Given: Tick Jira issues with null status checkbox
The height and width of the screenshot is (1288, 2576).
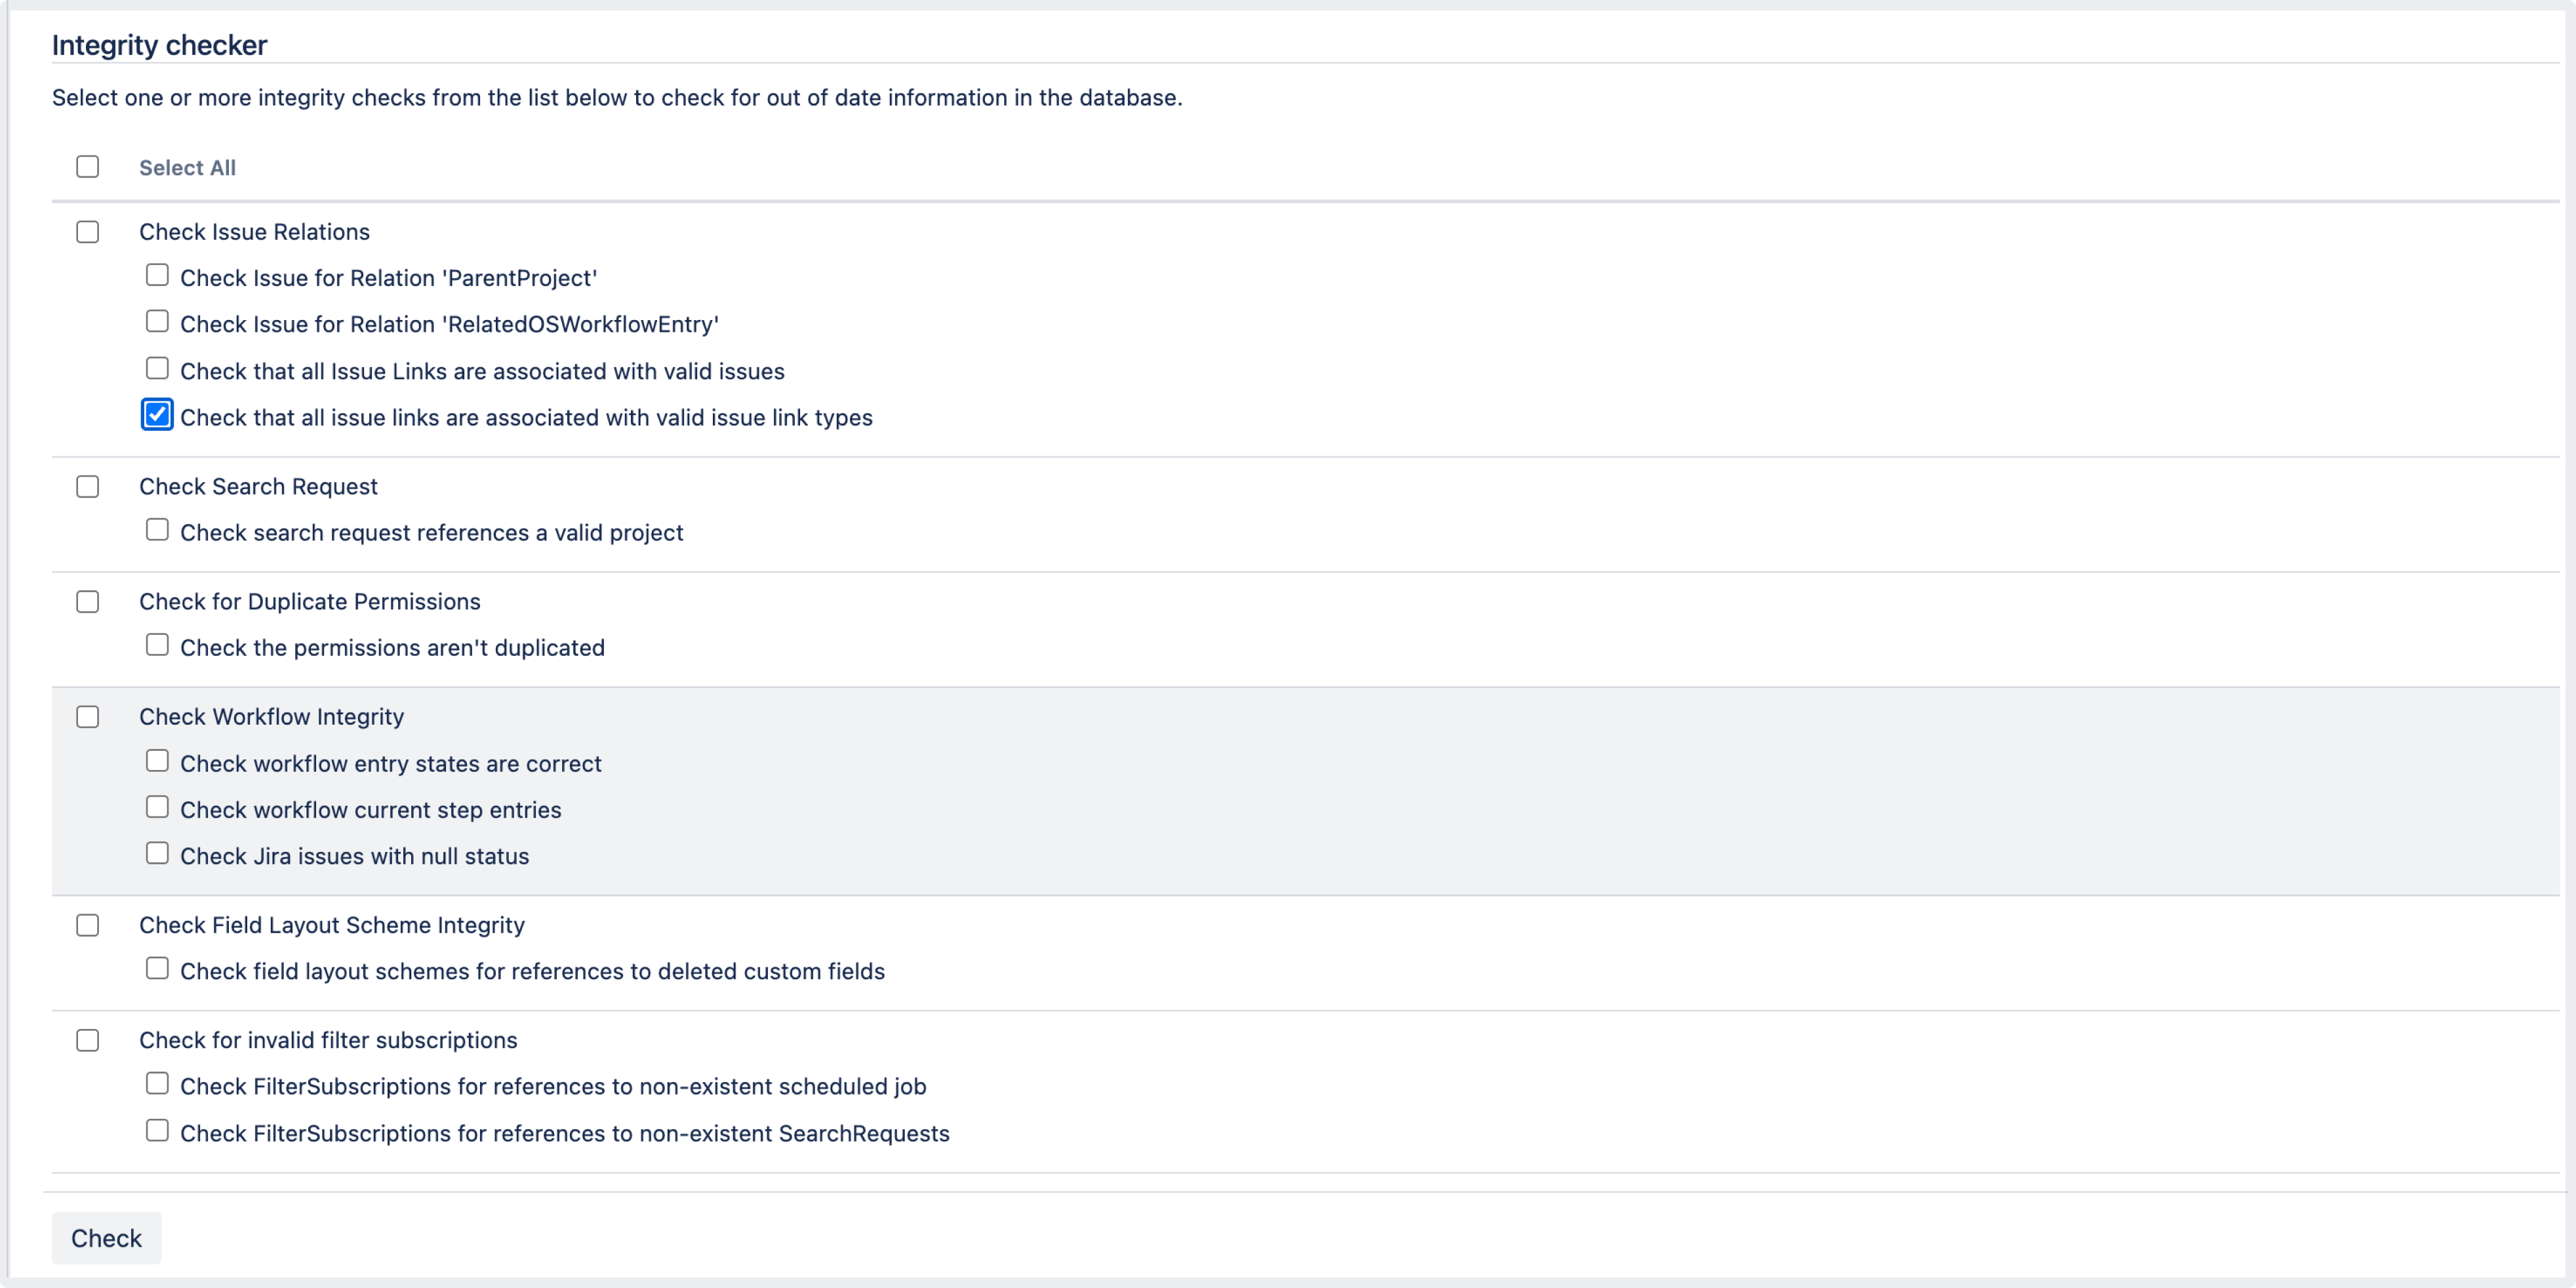Looking at the screenshot, I should (157, 853).
